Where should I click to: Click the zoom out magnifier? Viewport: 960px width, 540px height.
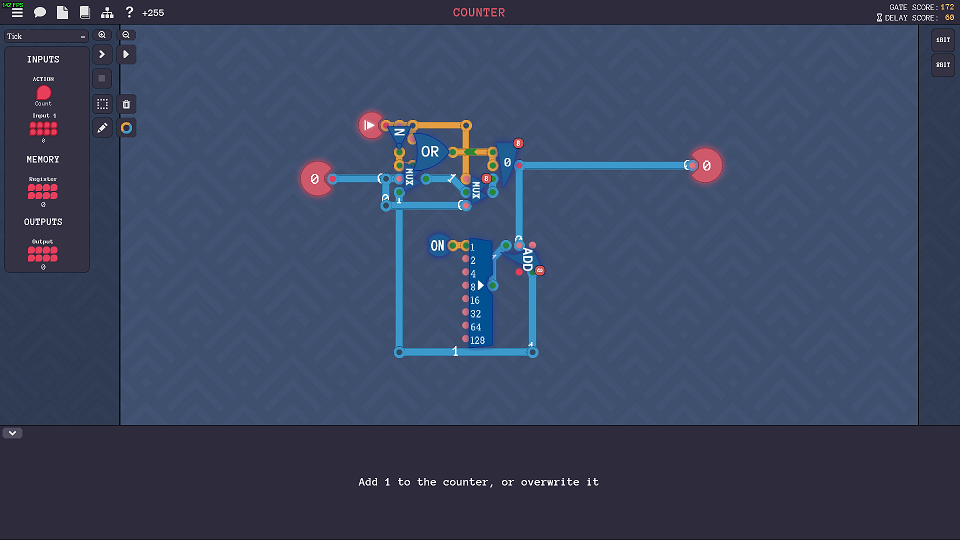click(x=126, y=35)
